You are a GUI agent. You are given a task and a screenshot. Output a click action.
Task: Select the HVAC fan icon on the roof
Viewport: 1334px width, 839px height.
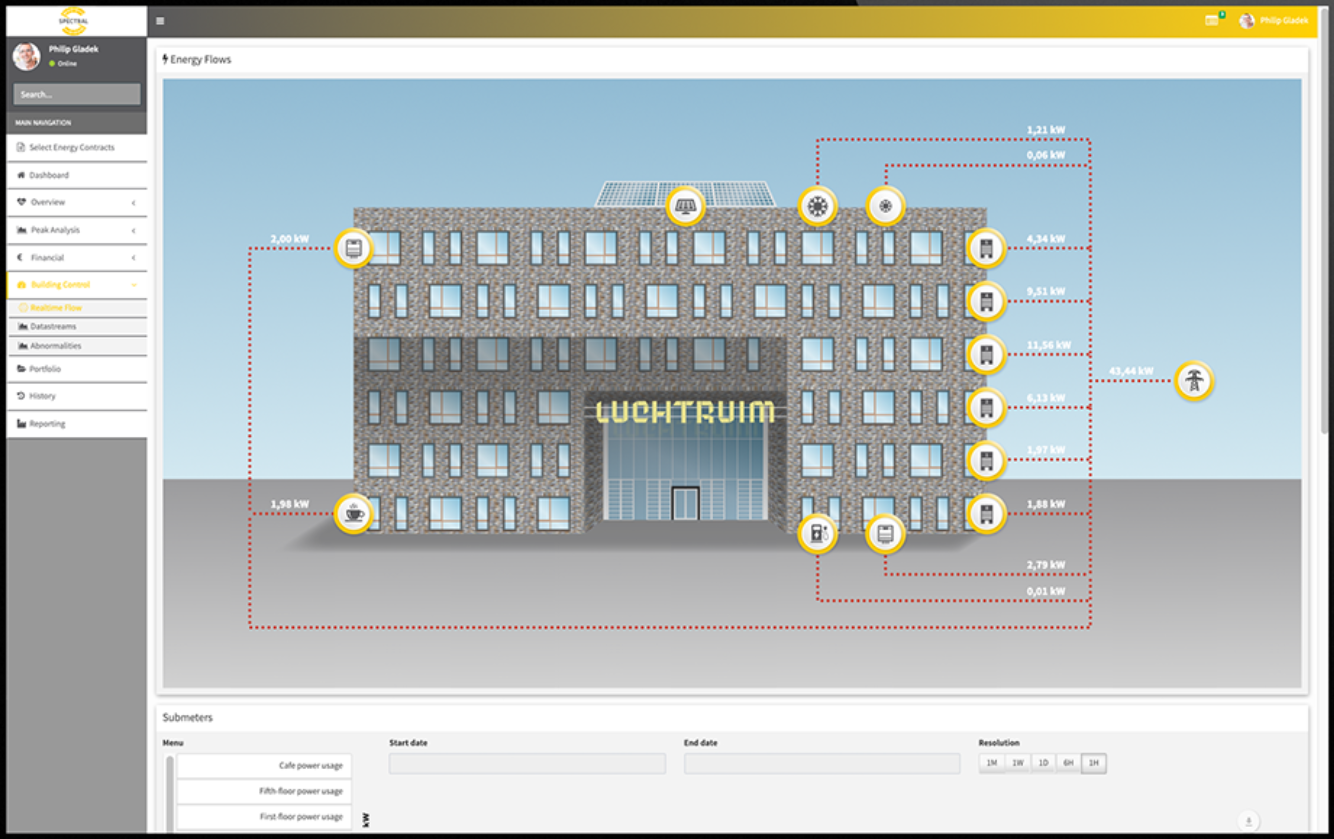[x=818, y=203]
